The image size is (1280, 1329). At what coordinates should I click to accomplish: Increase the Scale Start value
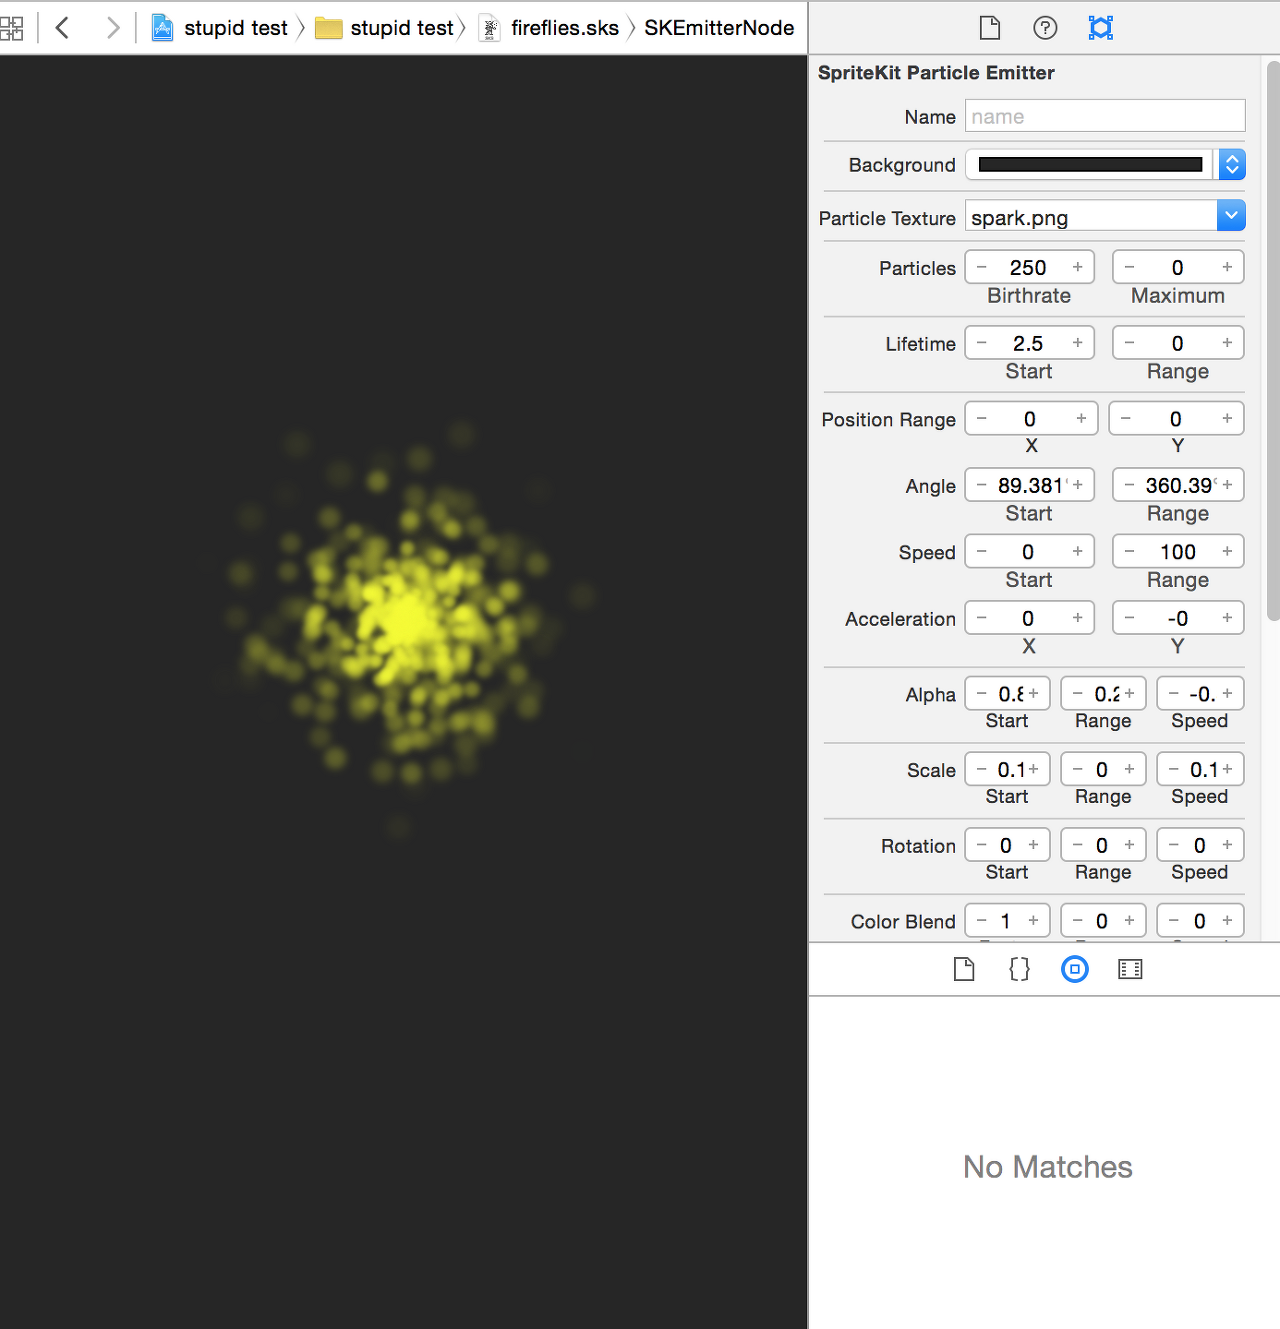(1034, 769)
